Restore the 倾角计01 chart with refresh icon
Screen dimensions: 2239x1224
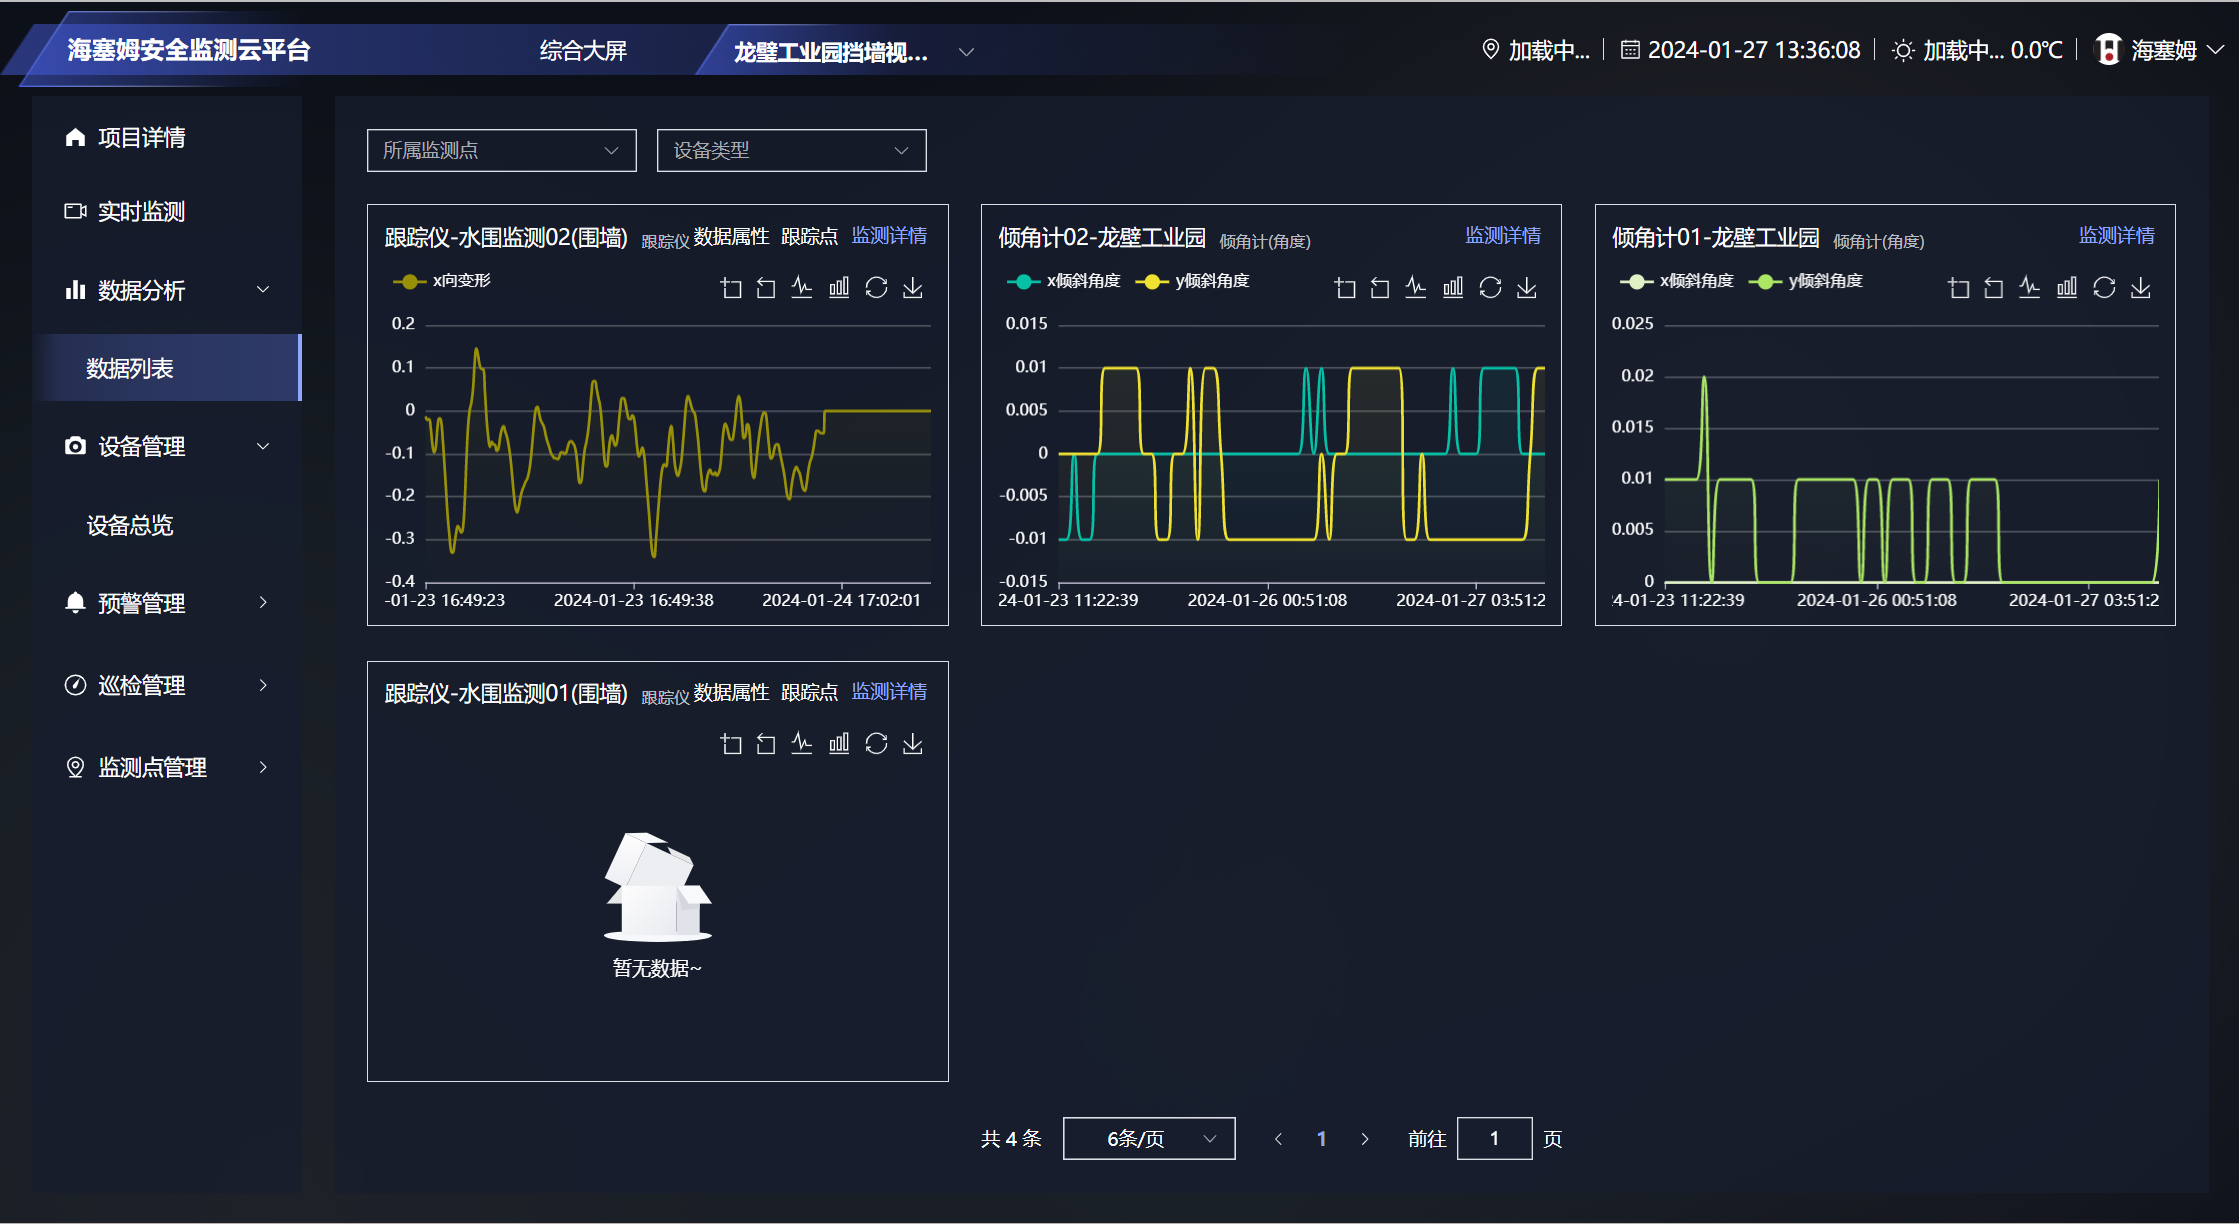[2104, 288]
